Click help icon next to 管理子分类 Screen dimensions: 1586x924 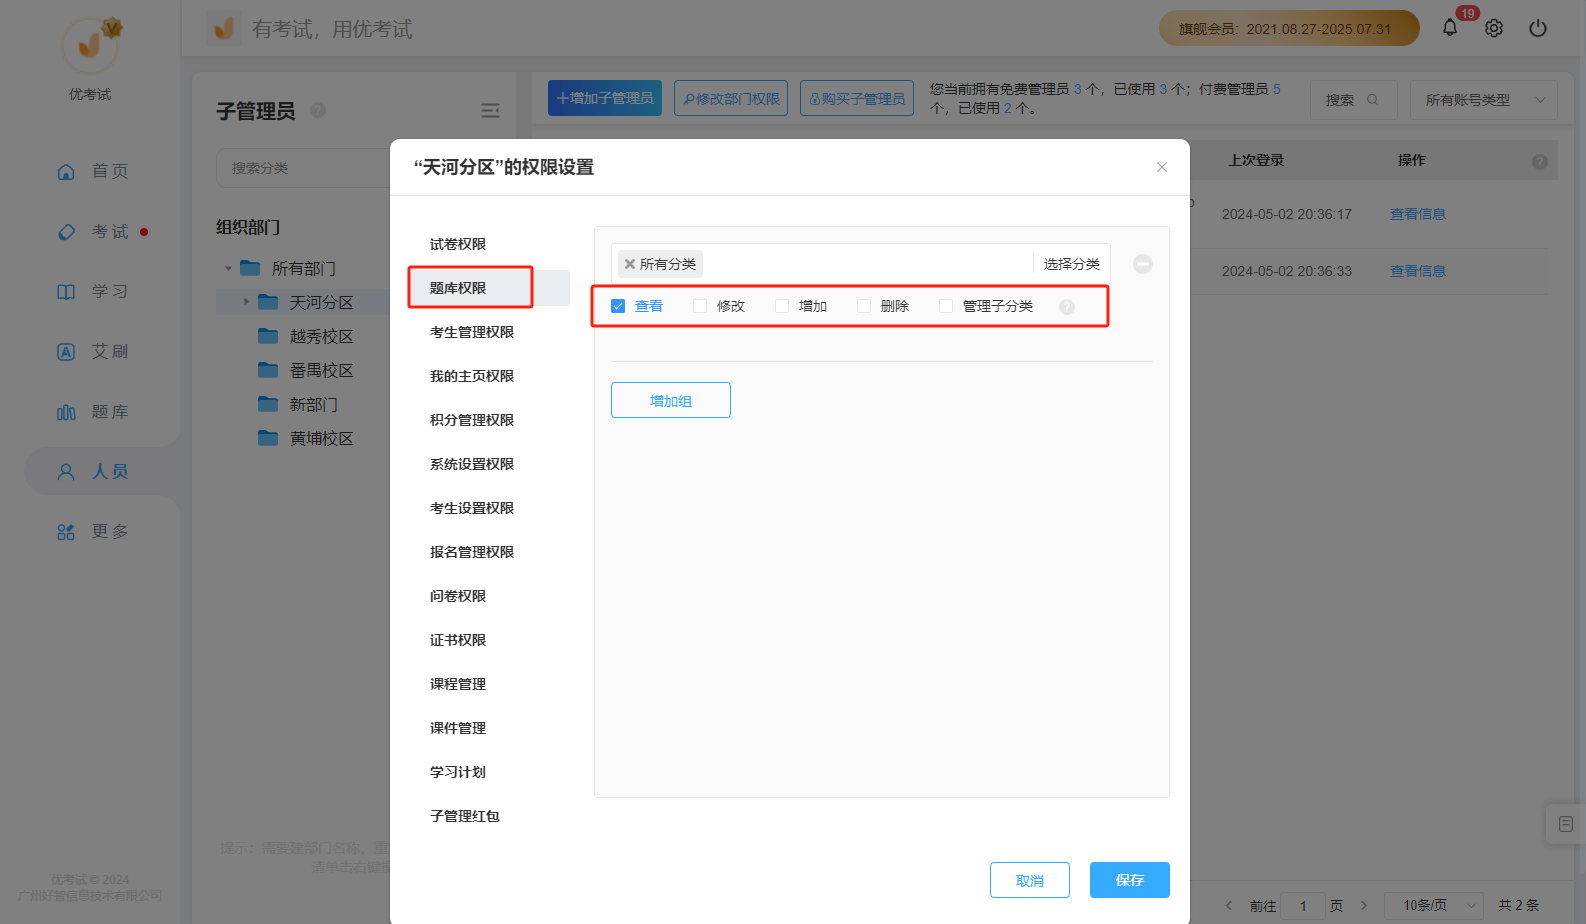coord(1067,307)
